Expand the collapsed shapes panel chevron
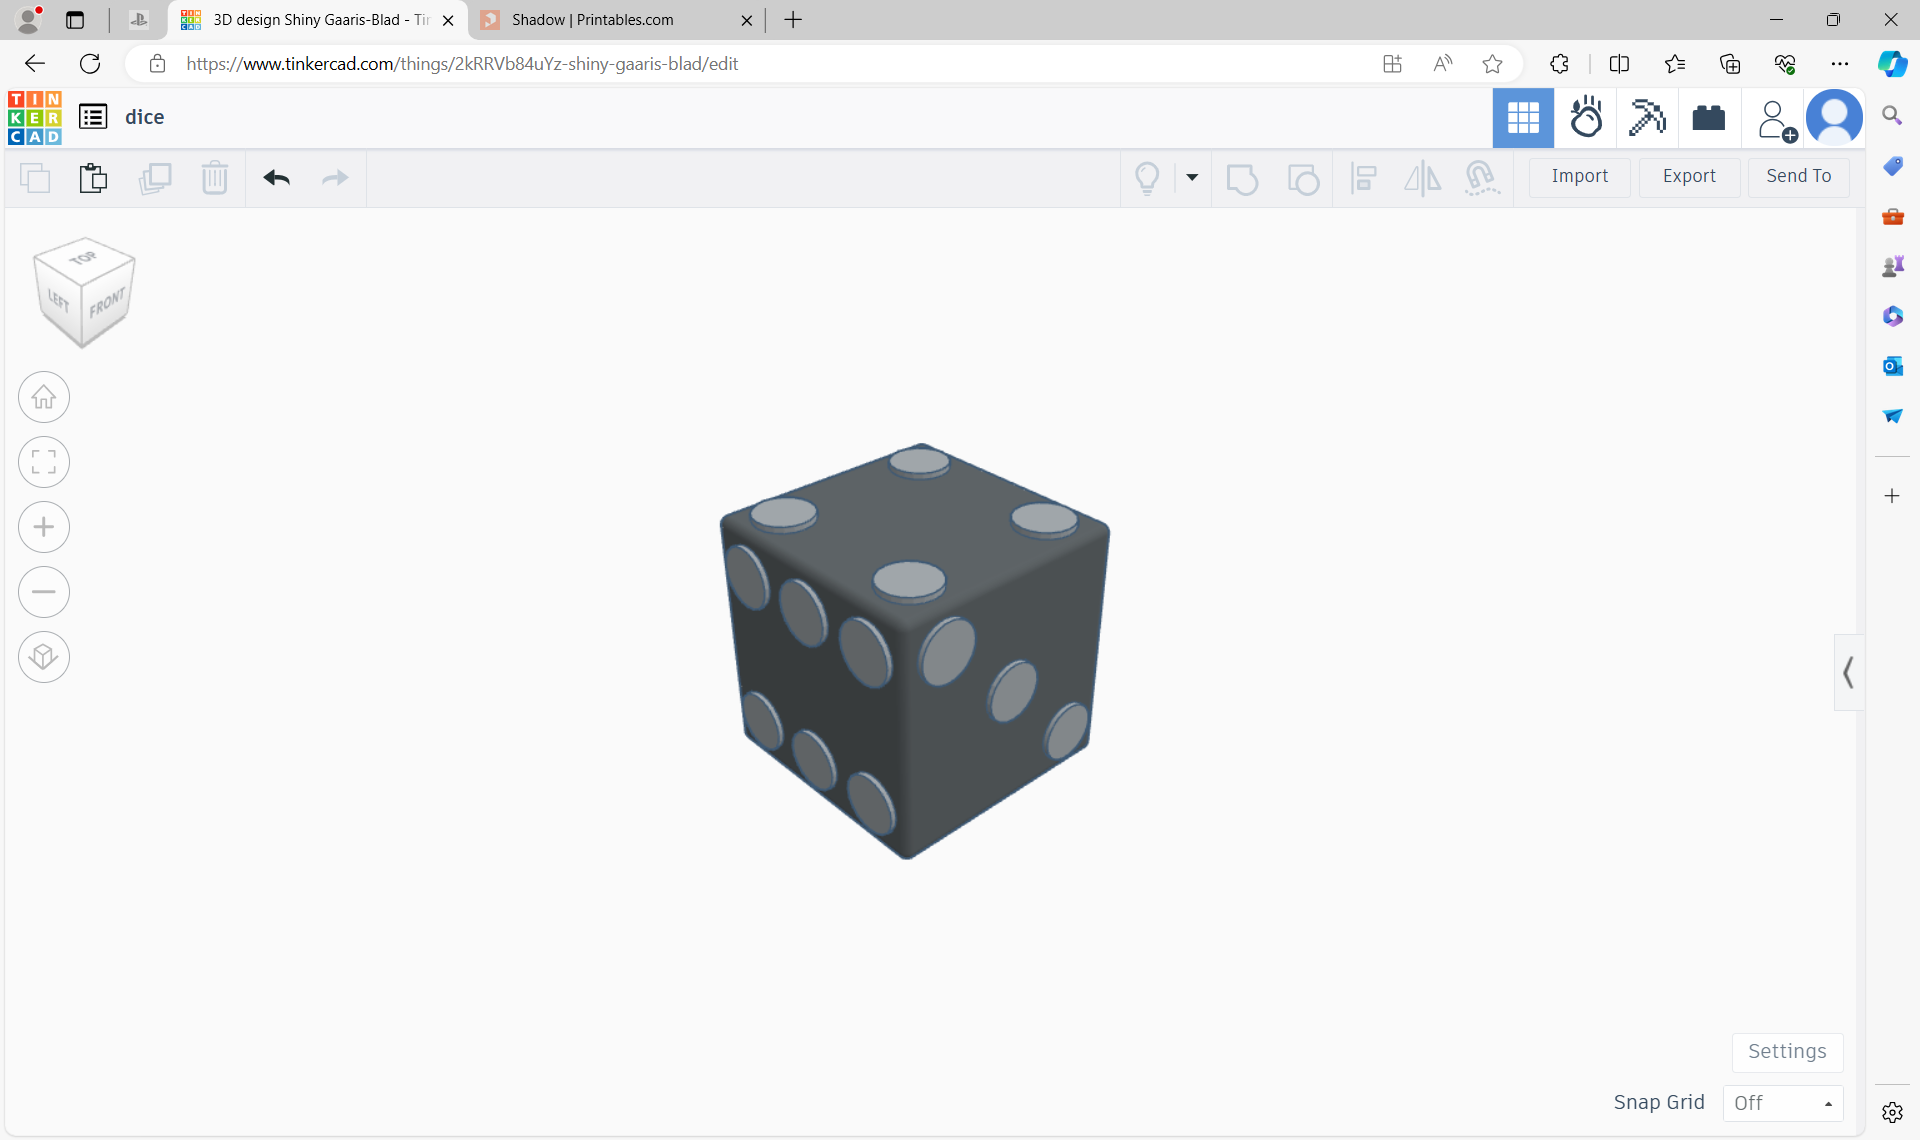Screen dimensions: 1920x1140 click(1849, 672)
